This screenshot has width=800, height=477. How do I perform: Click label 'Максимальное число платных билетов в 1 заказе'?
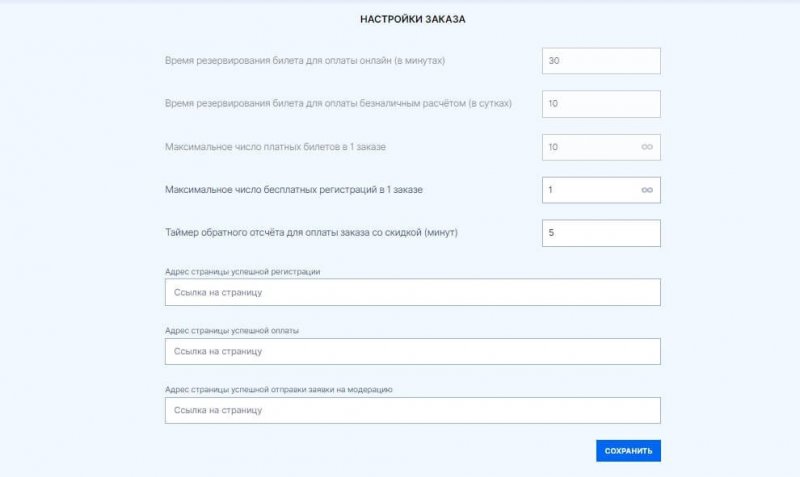(275, 147)
